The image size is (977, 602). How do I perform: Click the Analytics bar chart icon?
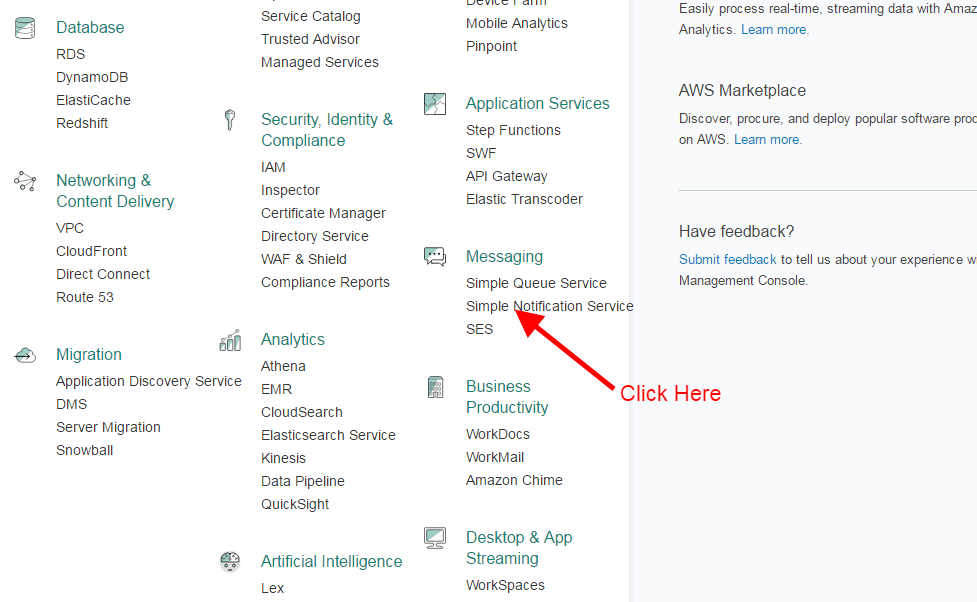(x=230, y=340)
